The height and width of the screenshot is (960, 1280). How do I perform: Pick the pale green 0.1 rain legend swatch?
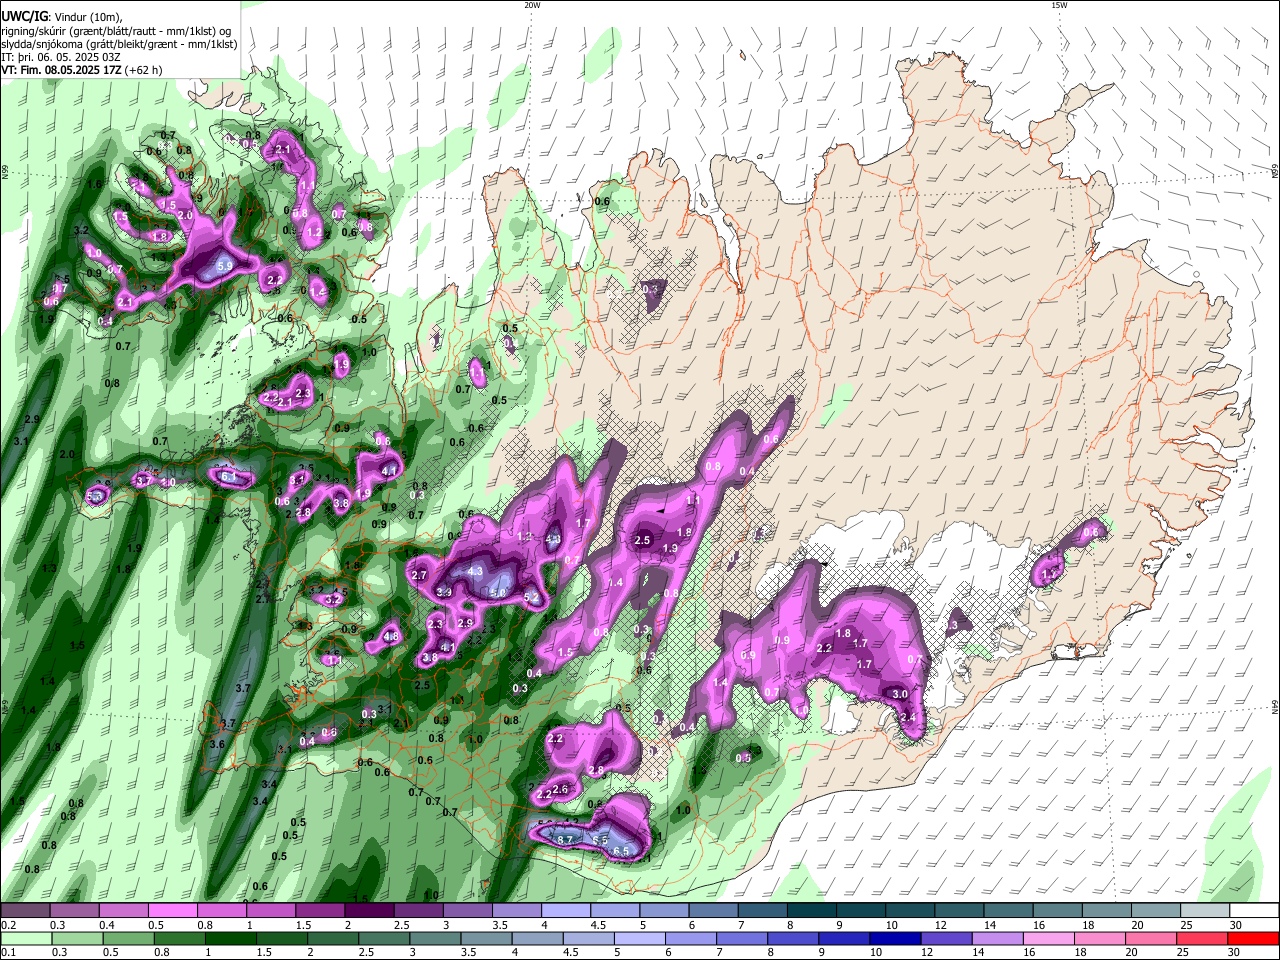click(26, 938)
